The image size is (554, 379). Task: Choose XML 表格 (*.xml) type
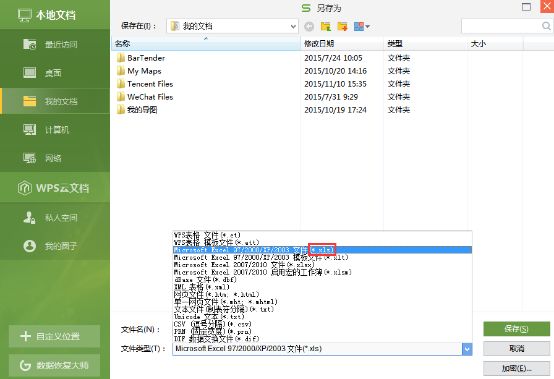(322, 287)
